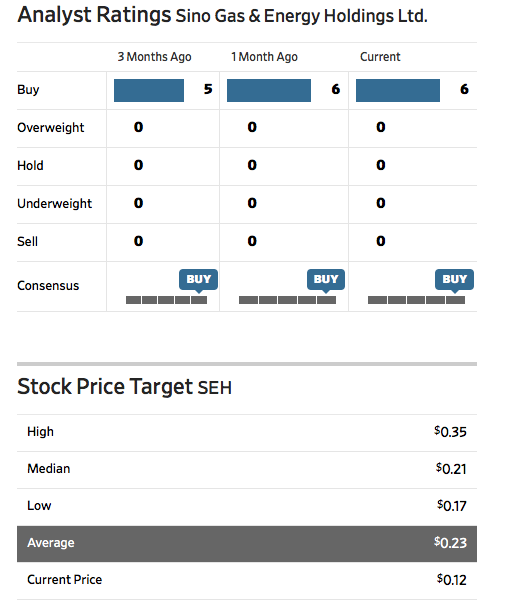Click the BUY consensus badge under 3 Months Ago
Viewport: 507px width, 603px height.
coord(198,280)
